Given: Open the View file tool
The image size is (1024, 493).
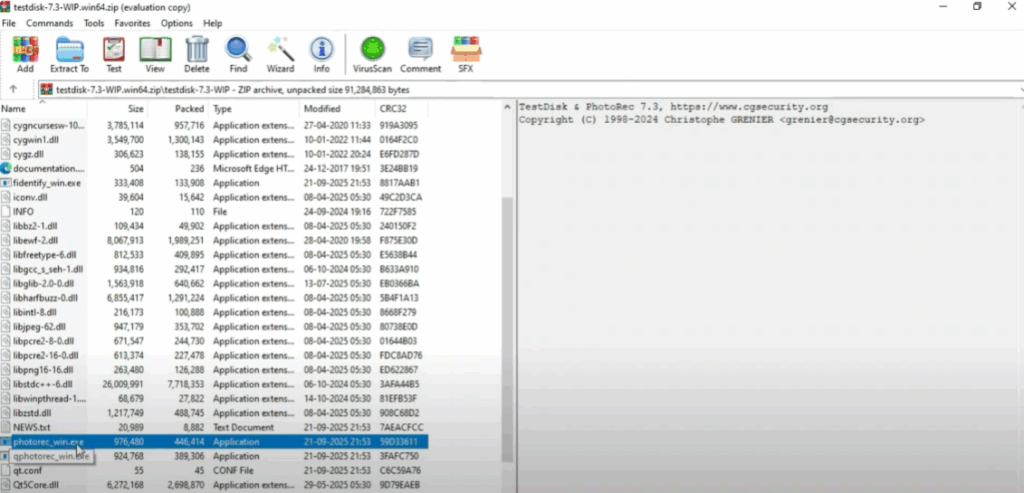Looking at the screenshot, I should tap(155, 53).
